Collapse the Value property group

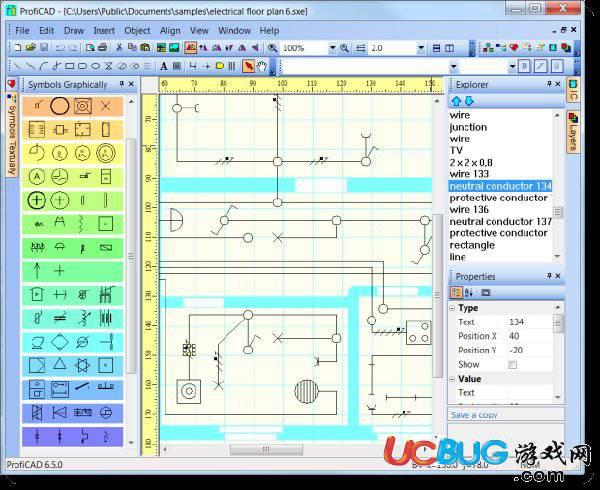coord(452,379)
